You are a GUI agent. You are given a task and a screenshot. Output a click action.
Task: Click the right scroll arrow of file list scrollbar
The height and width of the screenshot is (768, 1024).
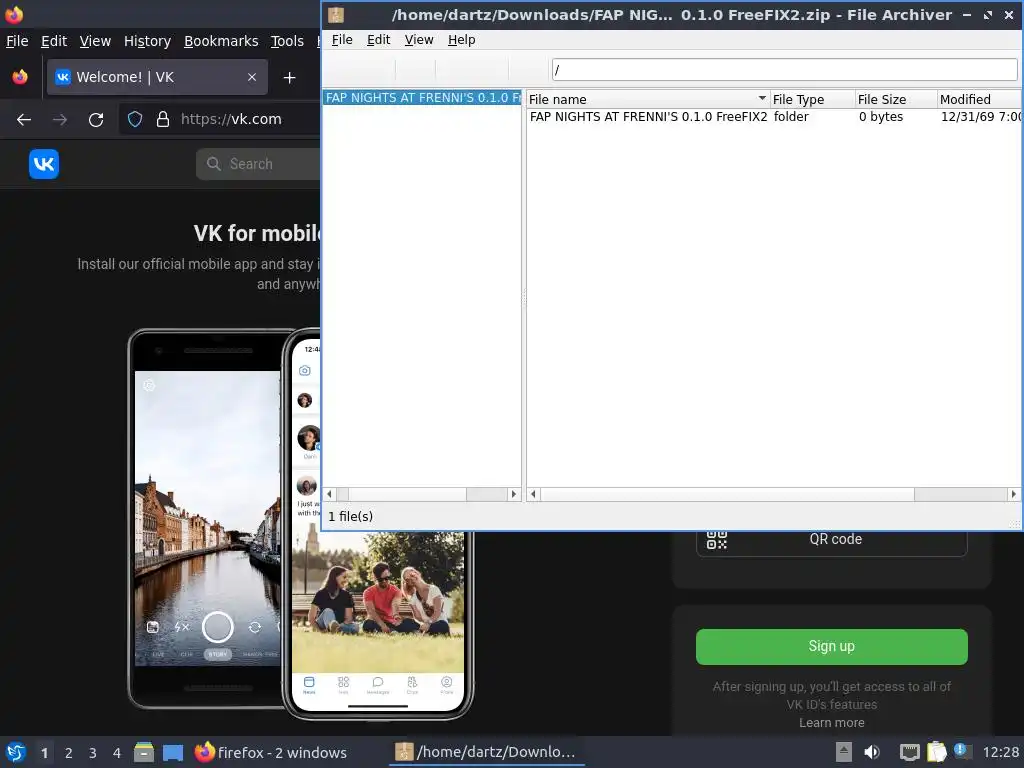1014,494
